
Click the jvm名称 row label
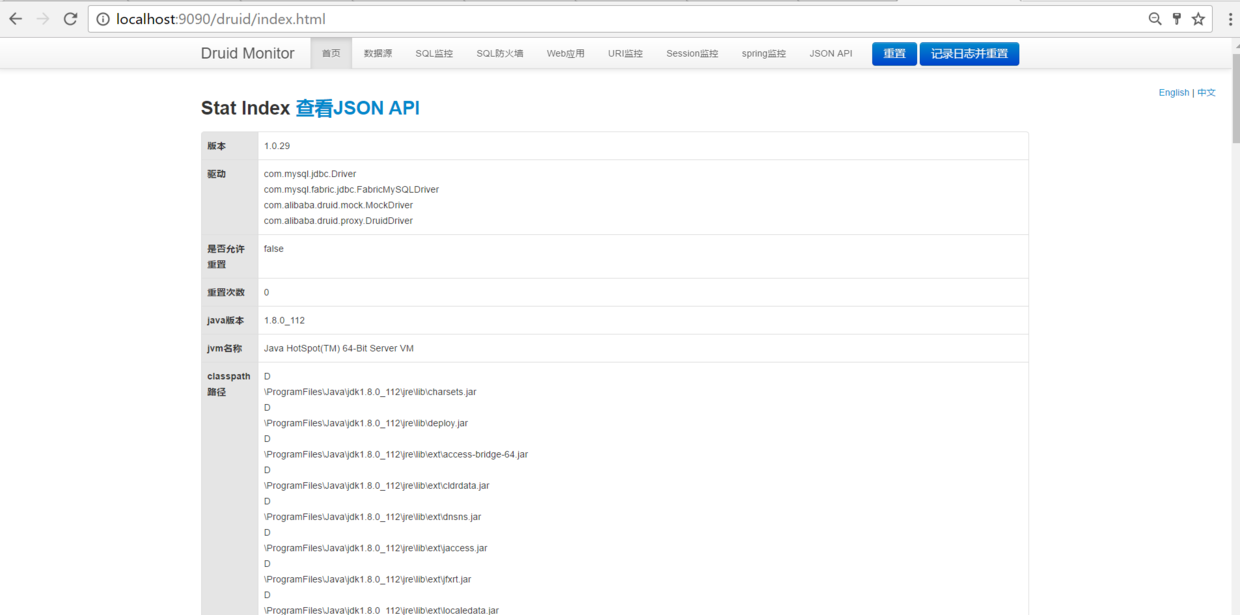click(x=225, y=348)
